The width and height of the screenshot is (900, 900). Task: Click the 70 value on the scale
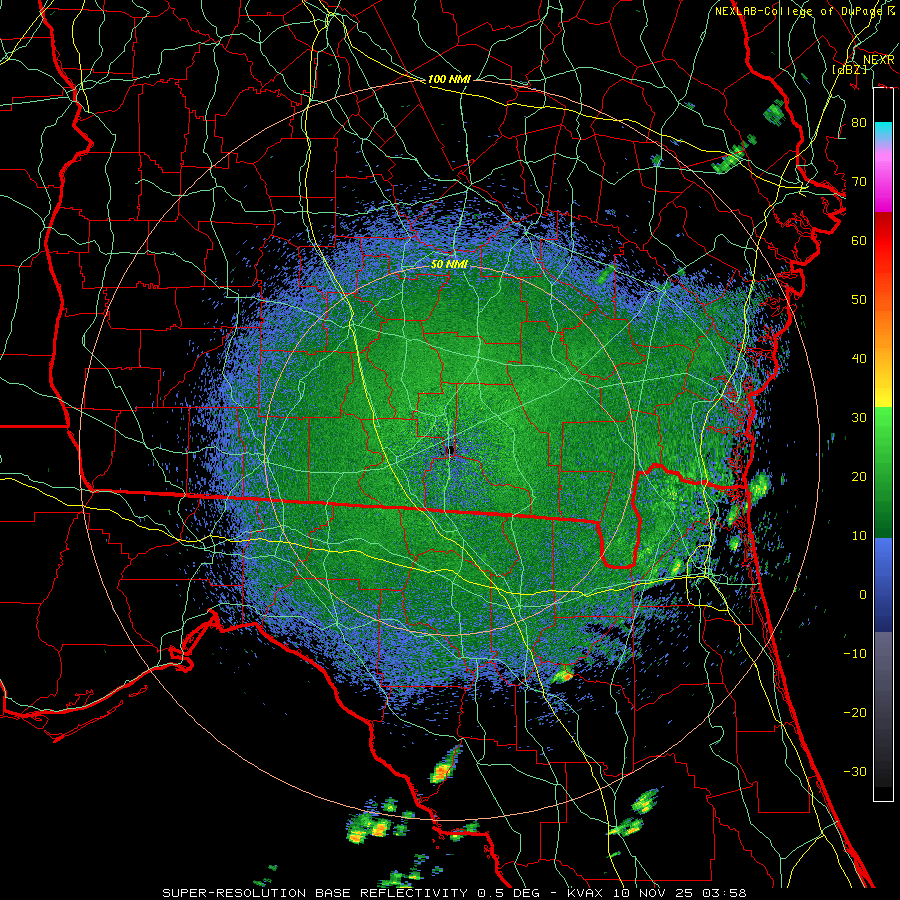pyautogui.click(x=859, y=181)
